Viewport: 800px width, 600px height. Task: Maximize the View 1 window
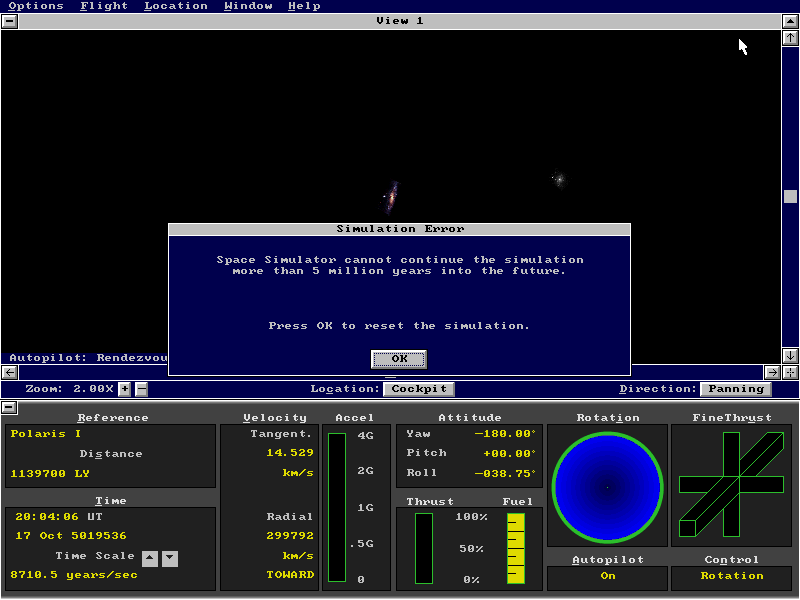point(790,21)
